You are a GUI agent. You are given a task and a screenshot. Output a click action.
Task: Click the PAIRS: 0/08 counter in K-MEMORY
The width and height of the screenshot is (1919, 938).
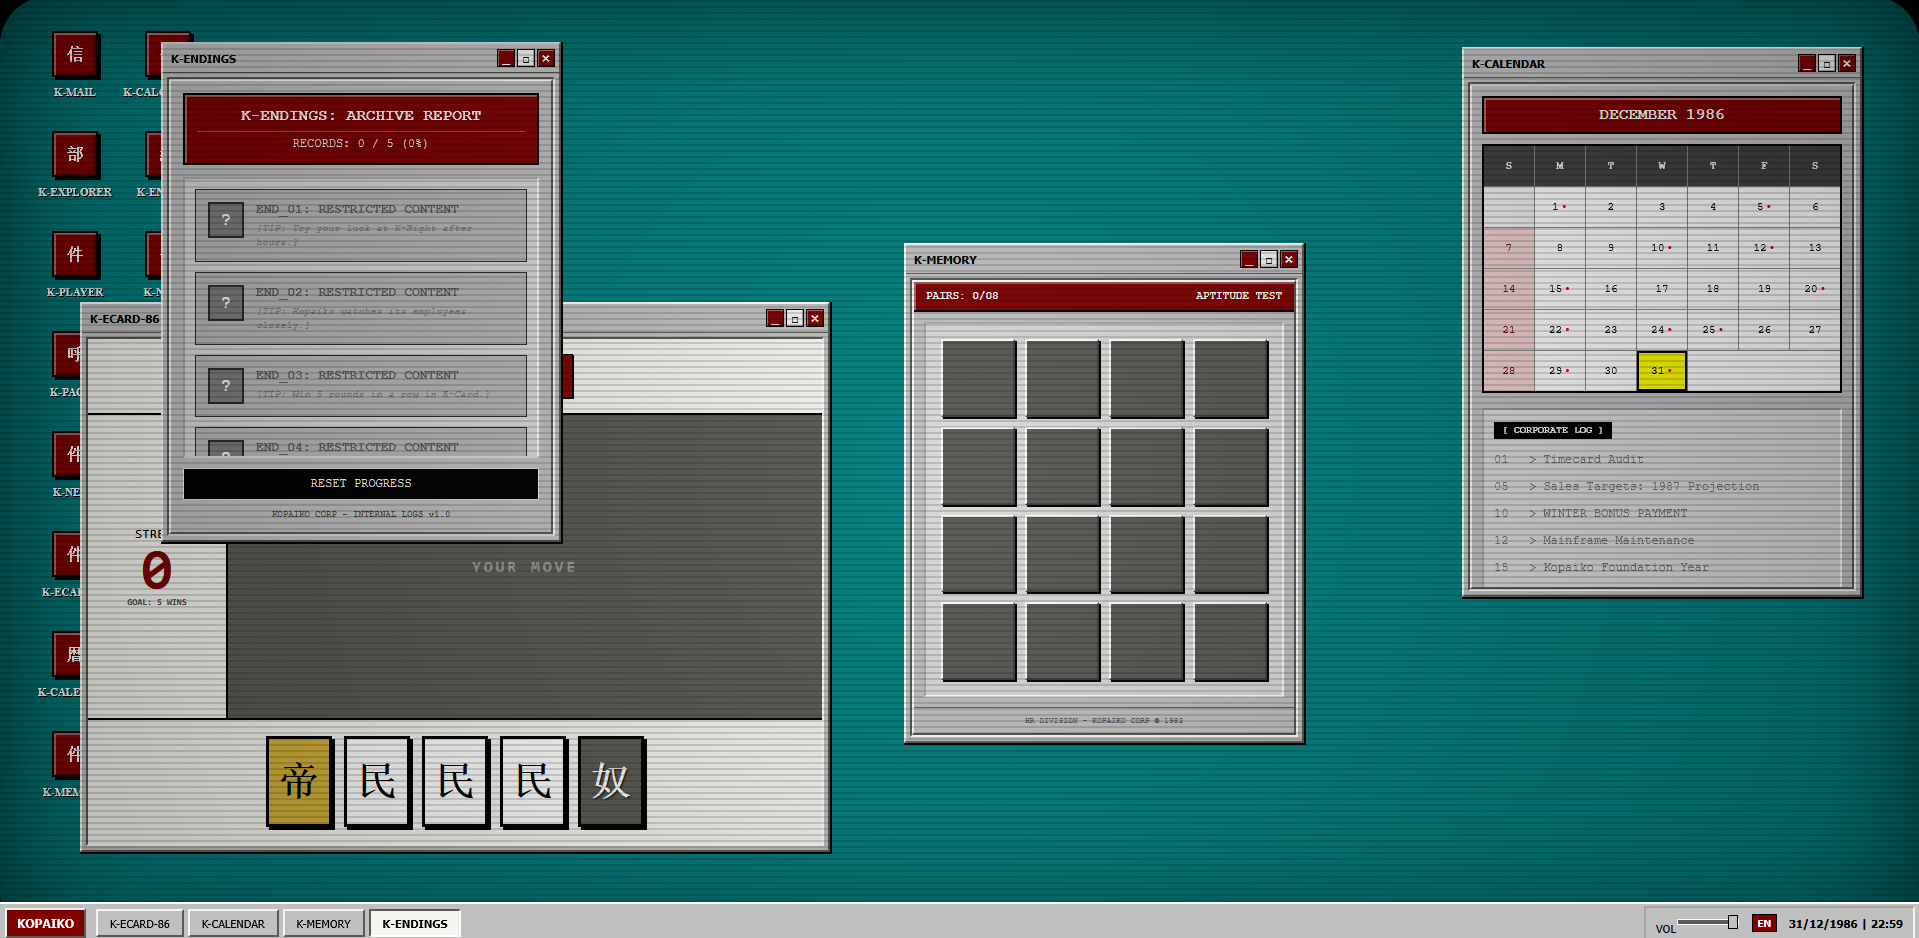point(962,296)
